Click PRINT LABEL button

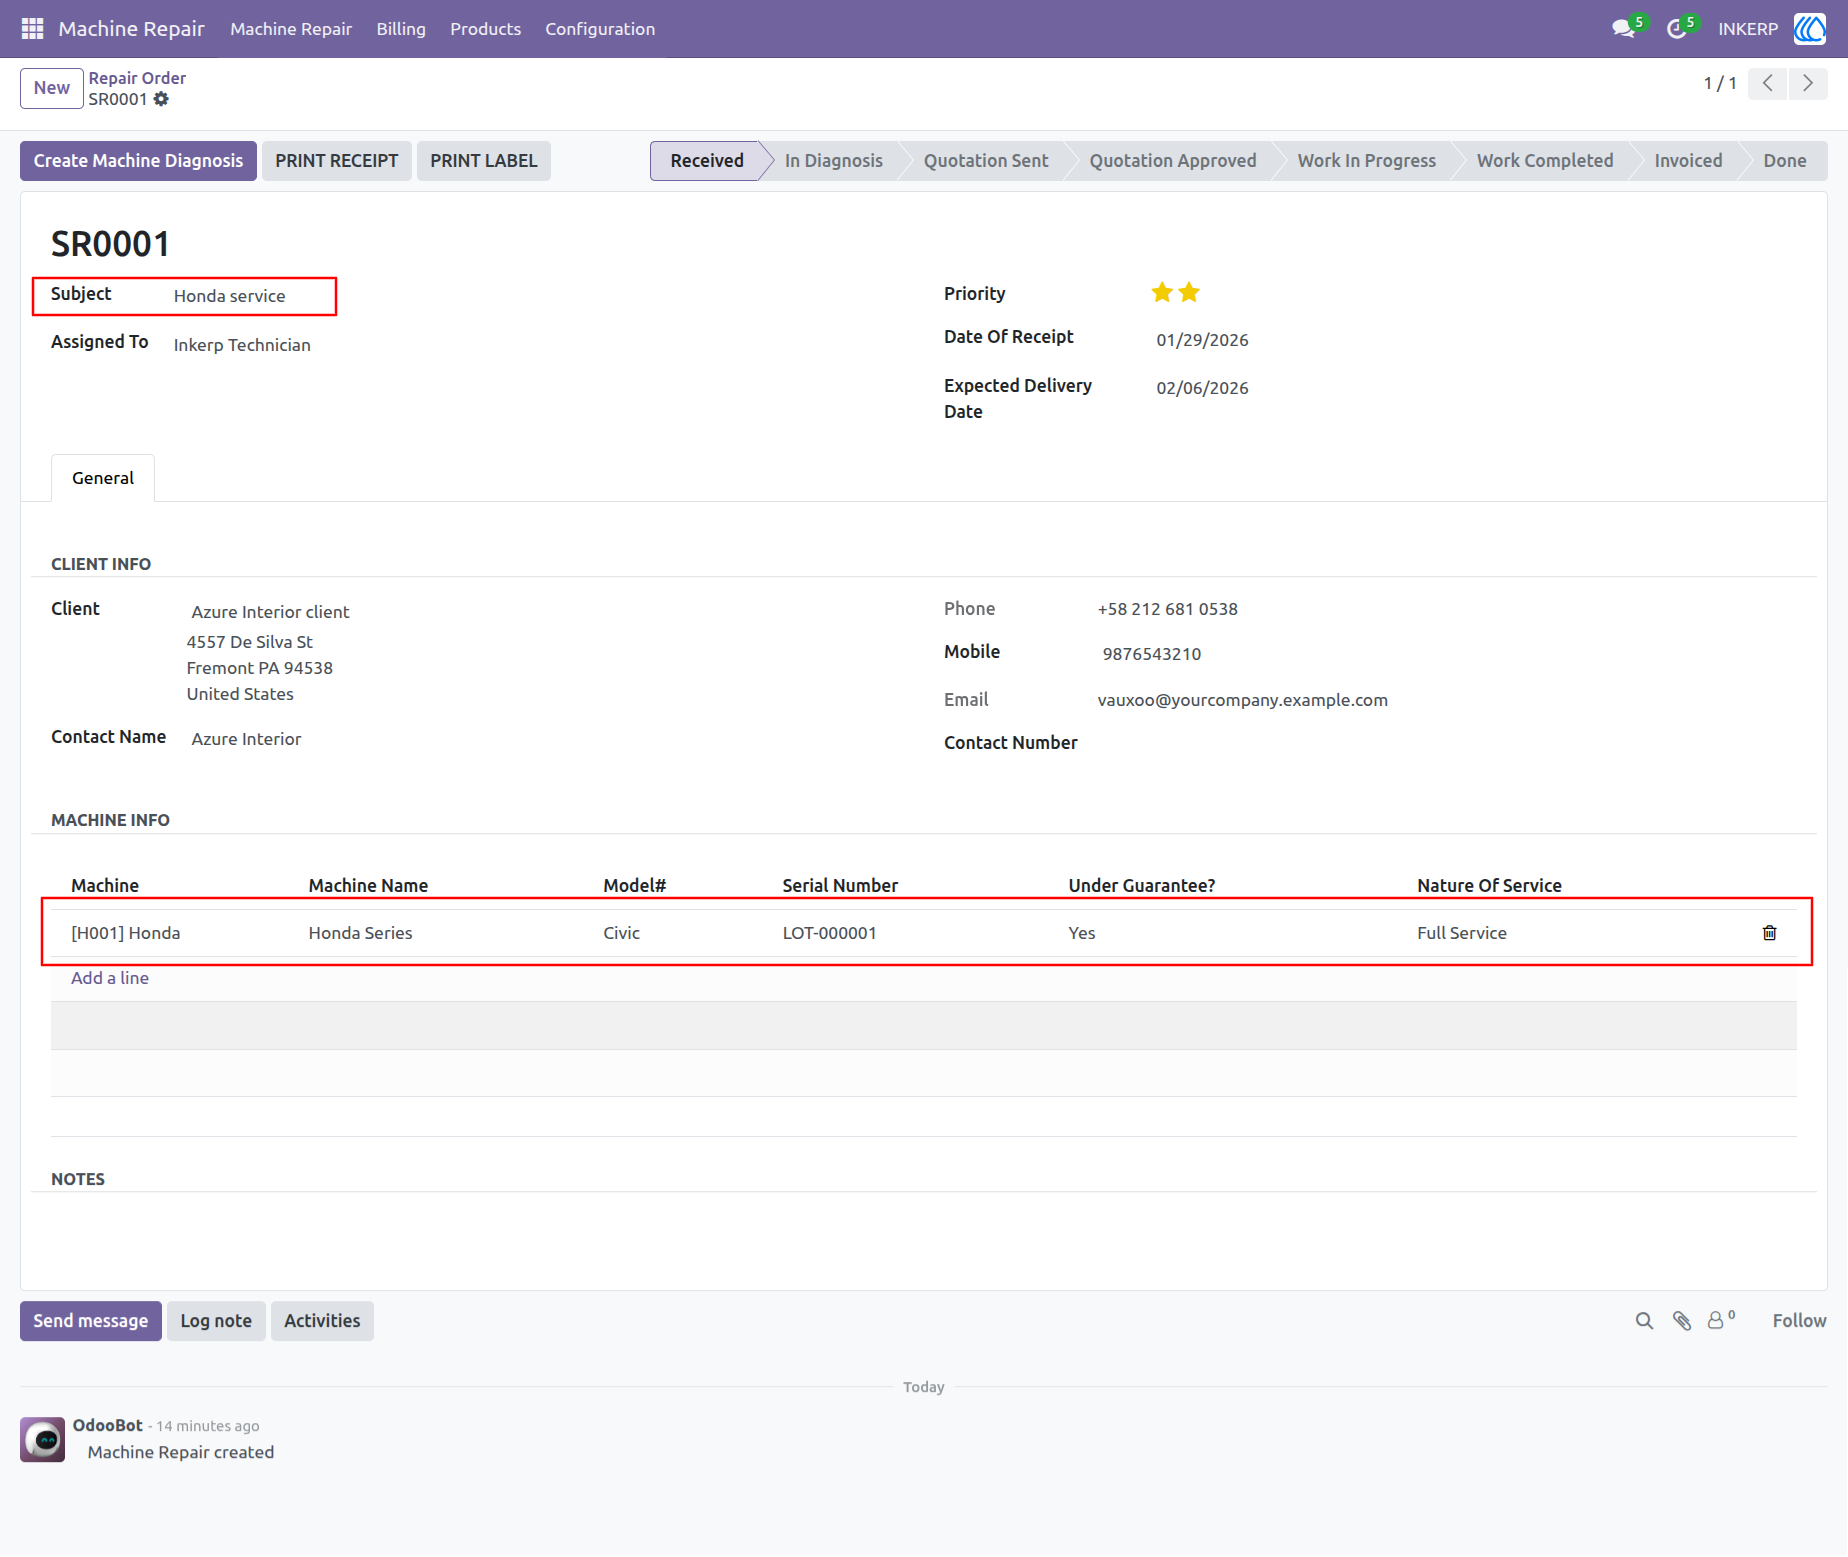tap(483, 161)
